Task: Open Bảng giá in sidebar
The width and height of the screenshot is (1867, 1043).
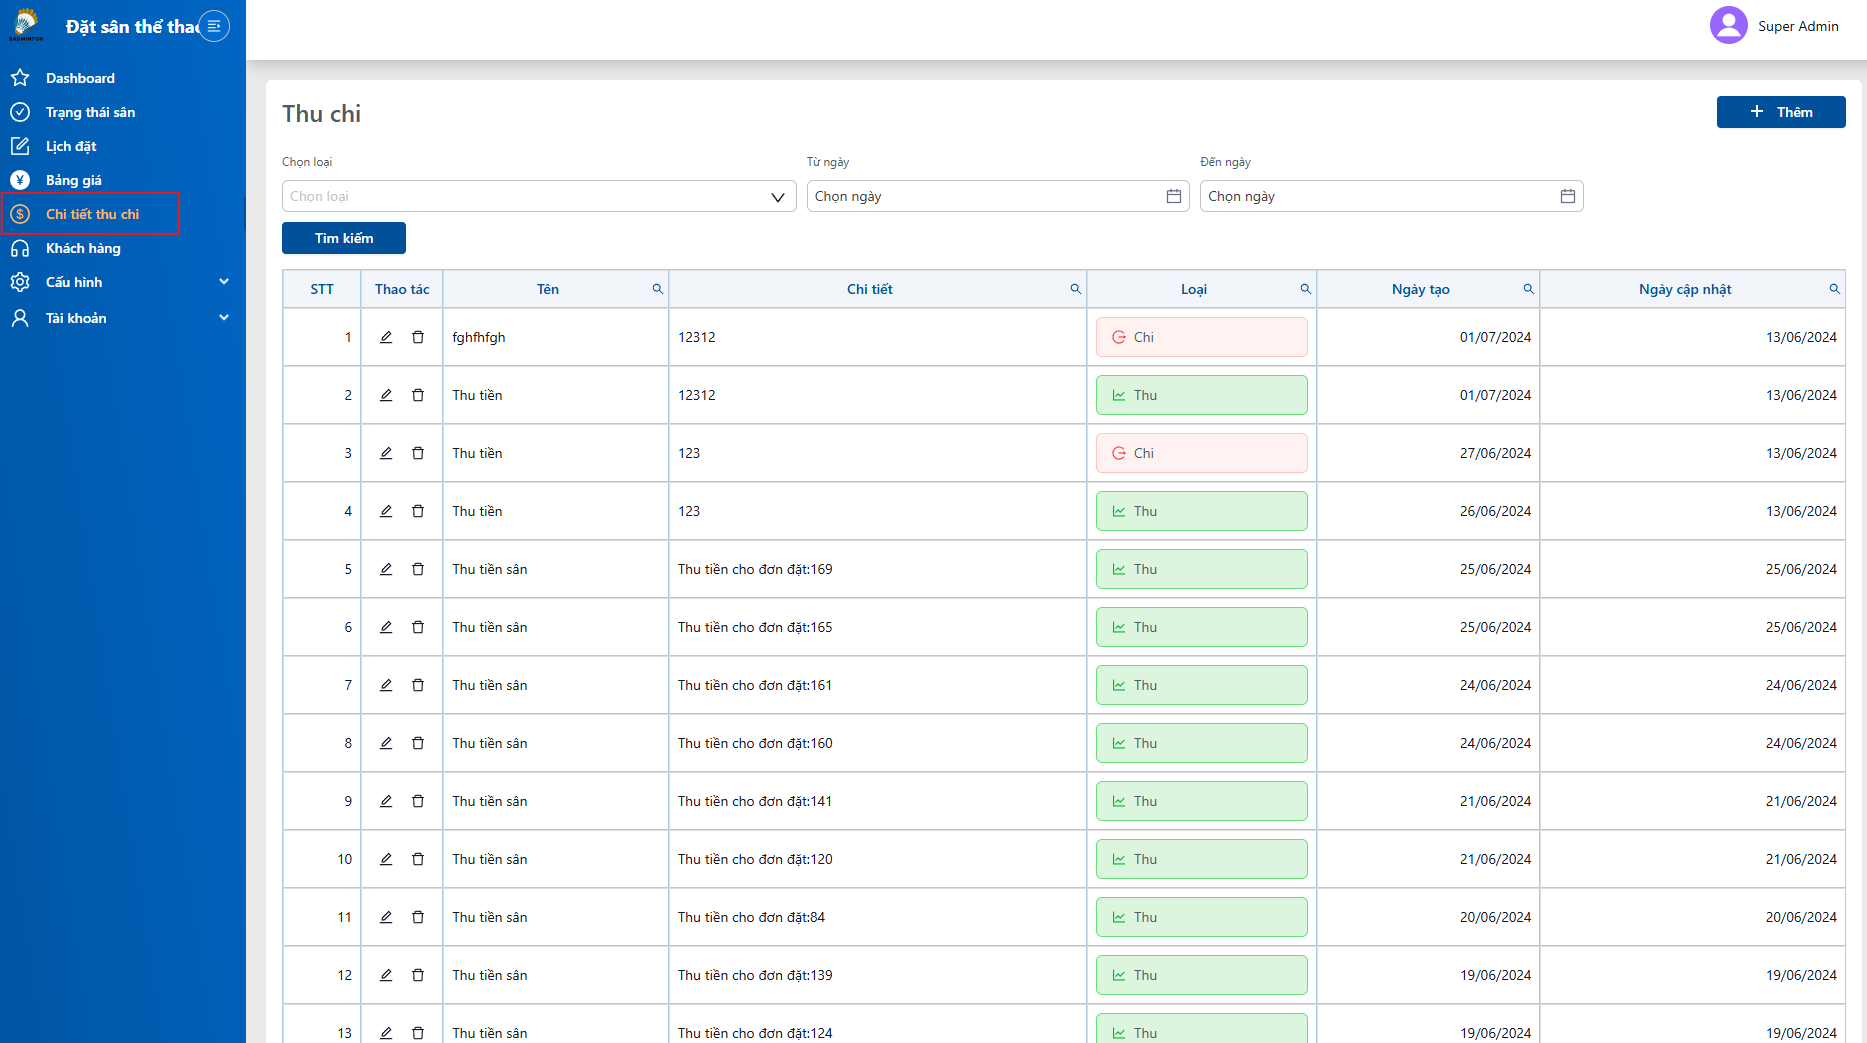Action: point(74,180)
